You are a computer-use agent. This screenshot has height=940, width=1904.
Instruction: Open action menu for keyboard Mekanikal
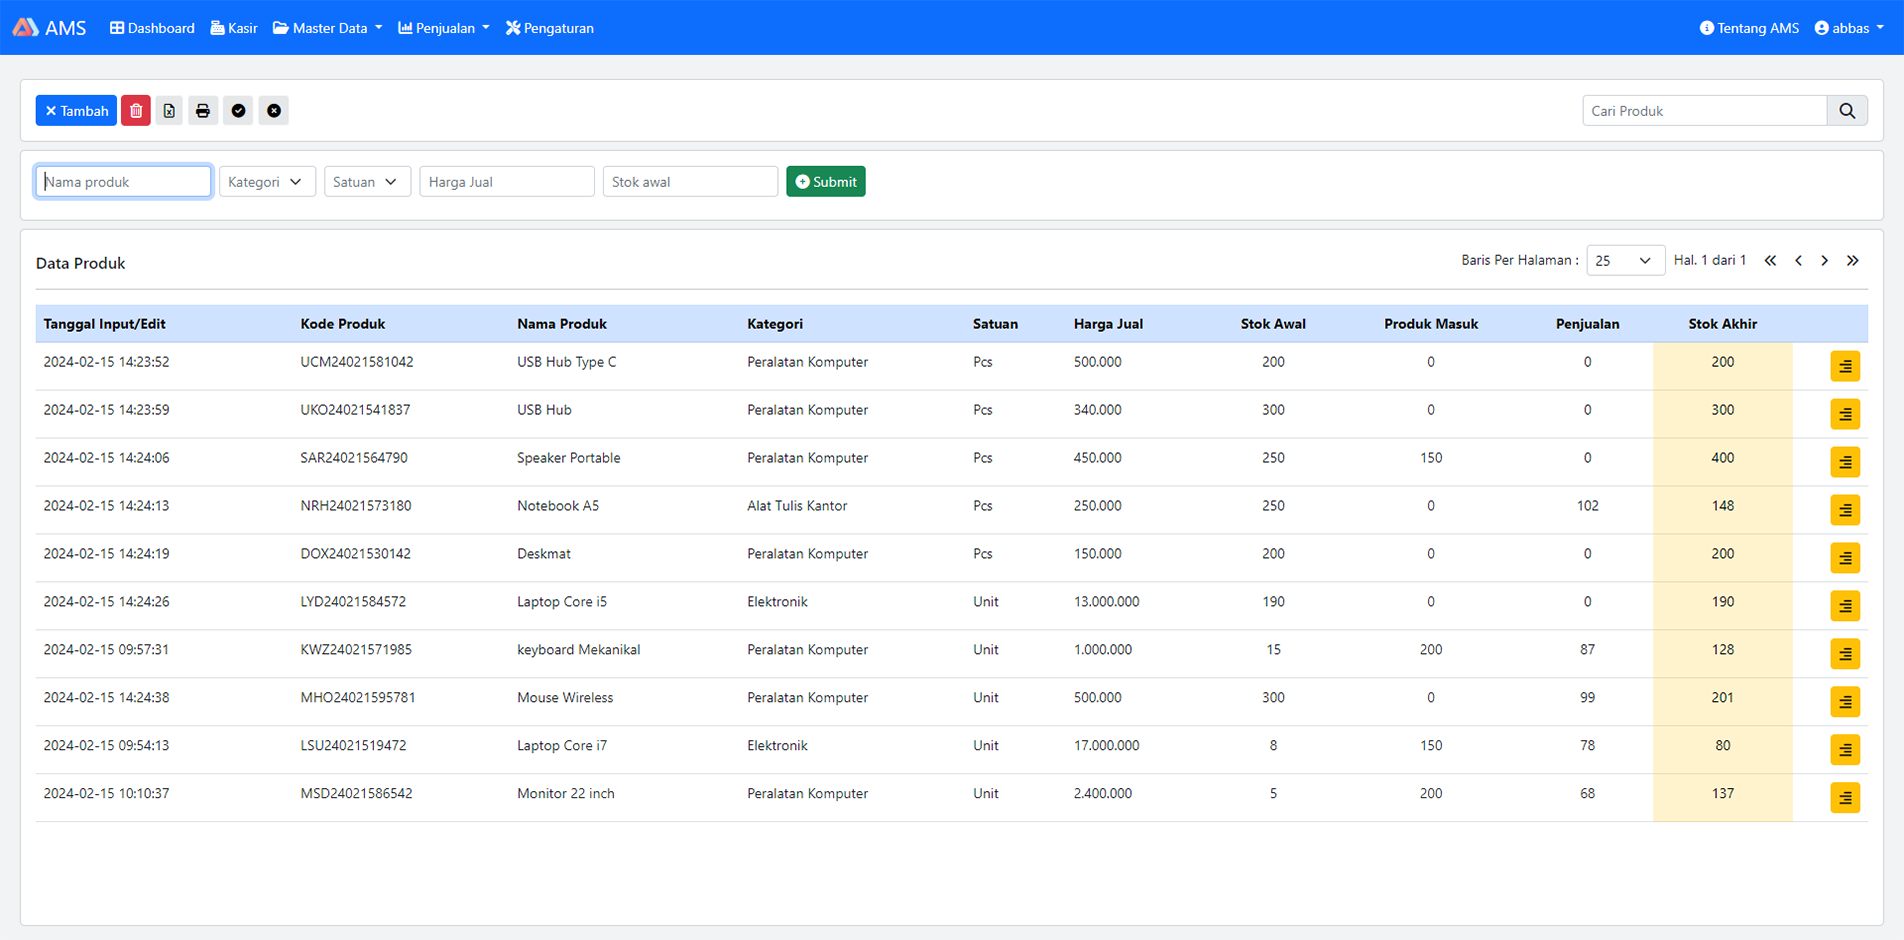1845,654
